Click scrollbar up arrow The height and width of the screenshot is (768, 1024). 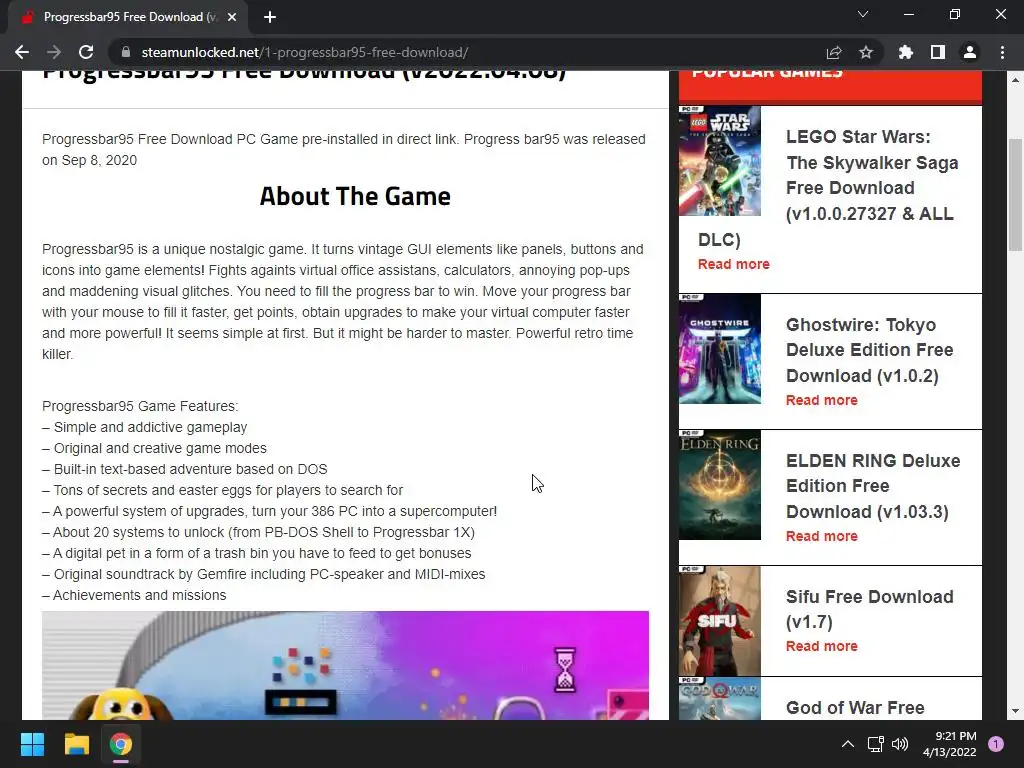click(1016, 80)
